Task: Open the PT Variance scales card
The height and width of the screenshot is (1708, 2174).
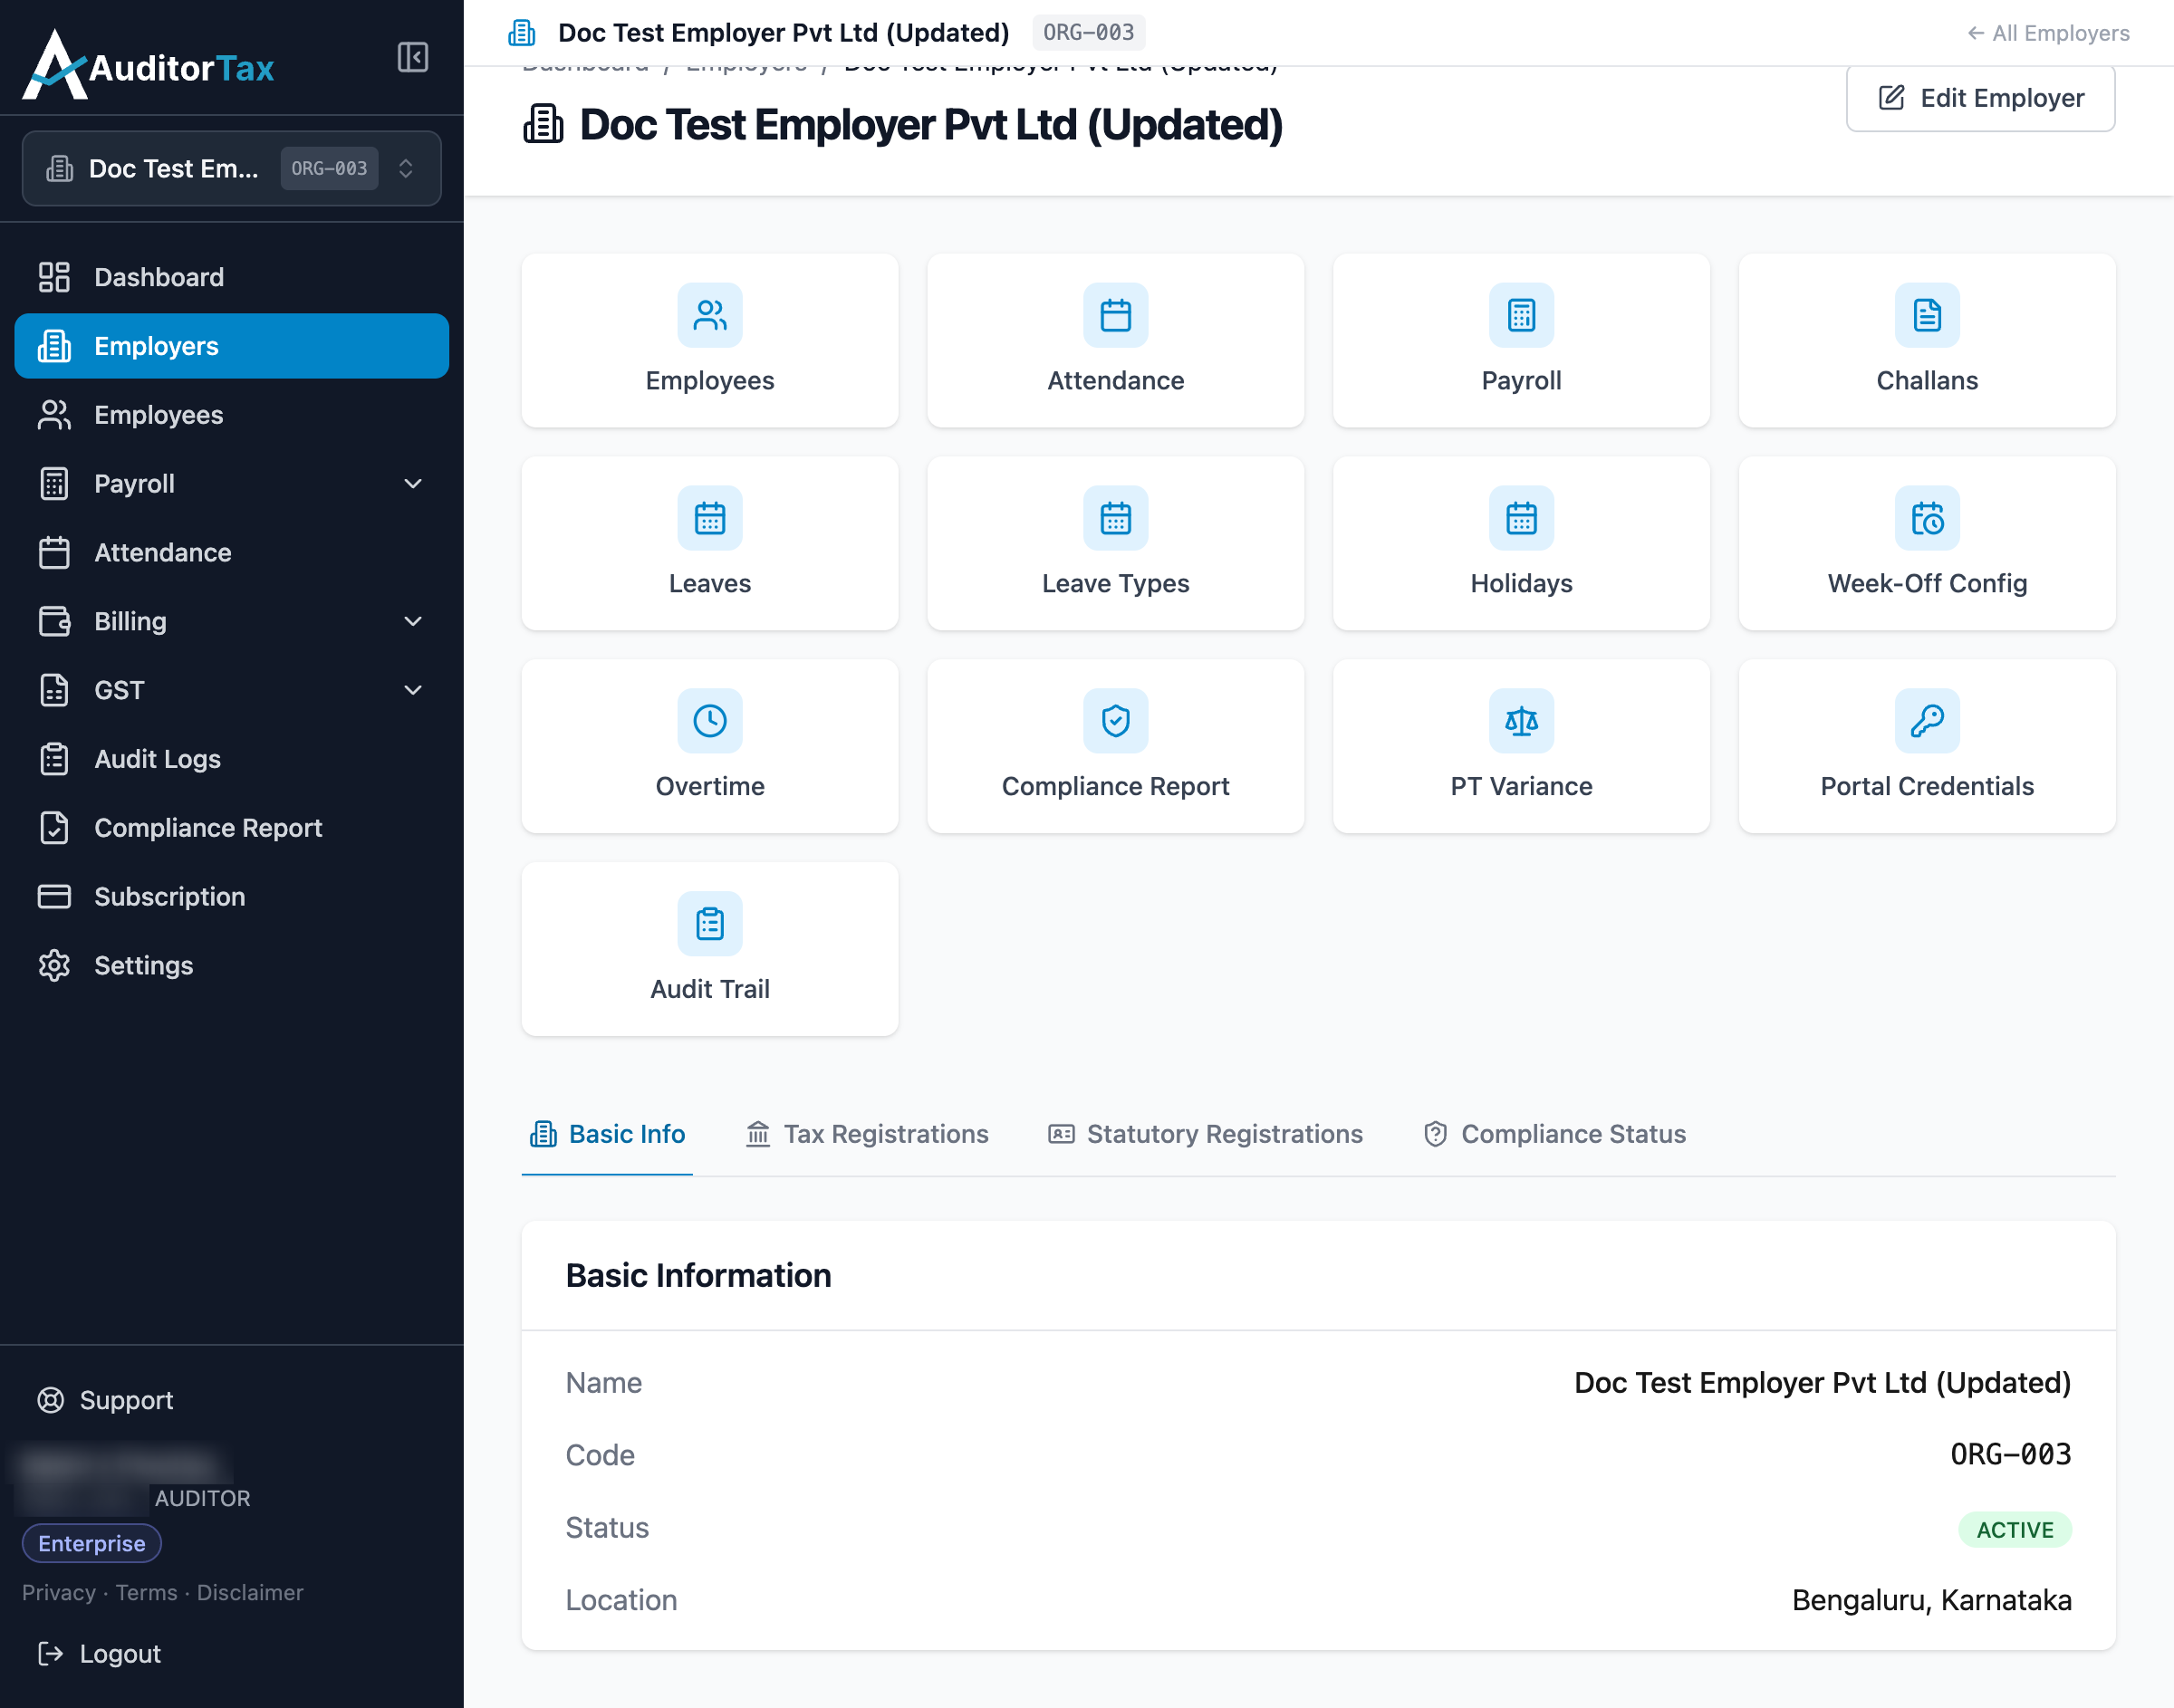Action: click(x=1521, y=746)
